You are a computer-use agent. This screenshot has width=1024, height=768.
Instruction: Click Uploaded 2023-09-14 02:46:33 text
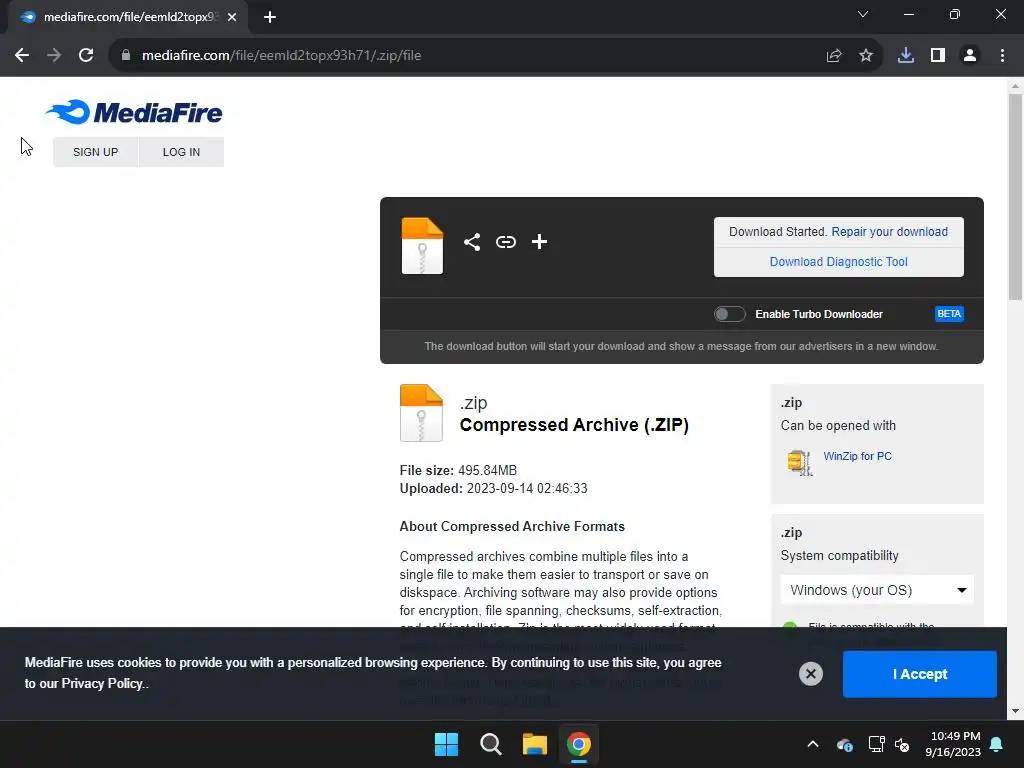click(x=493, y=488)
